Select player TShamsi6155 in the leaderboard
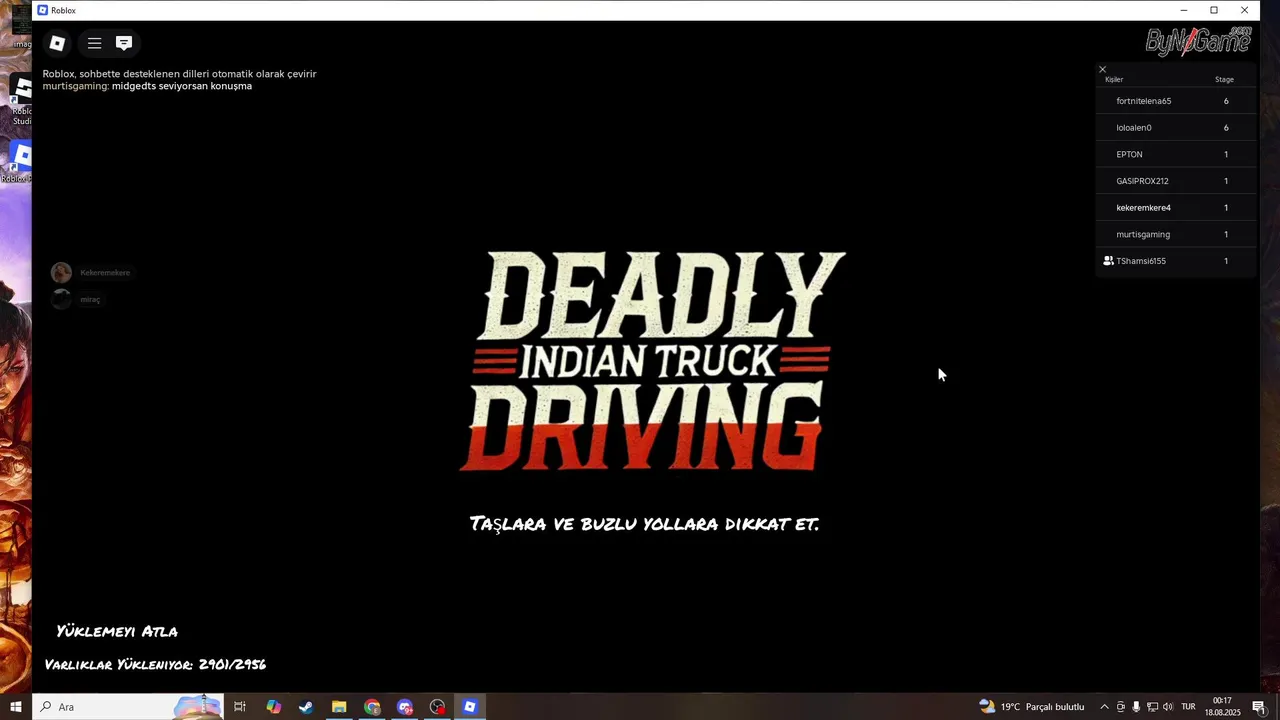The height and width of the screenshot is (720, 1280). (1176, 261)
